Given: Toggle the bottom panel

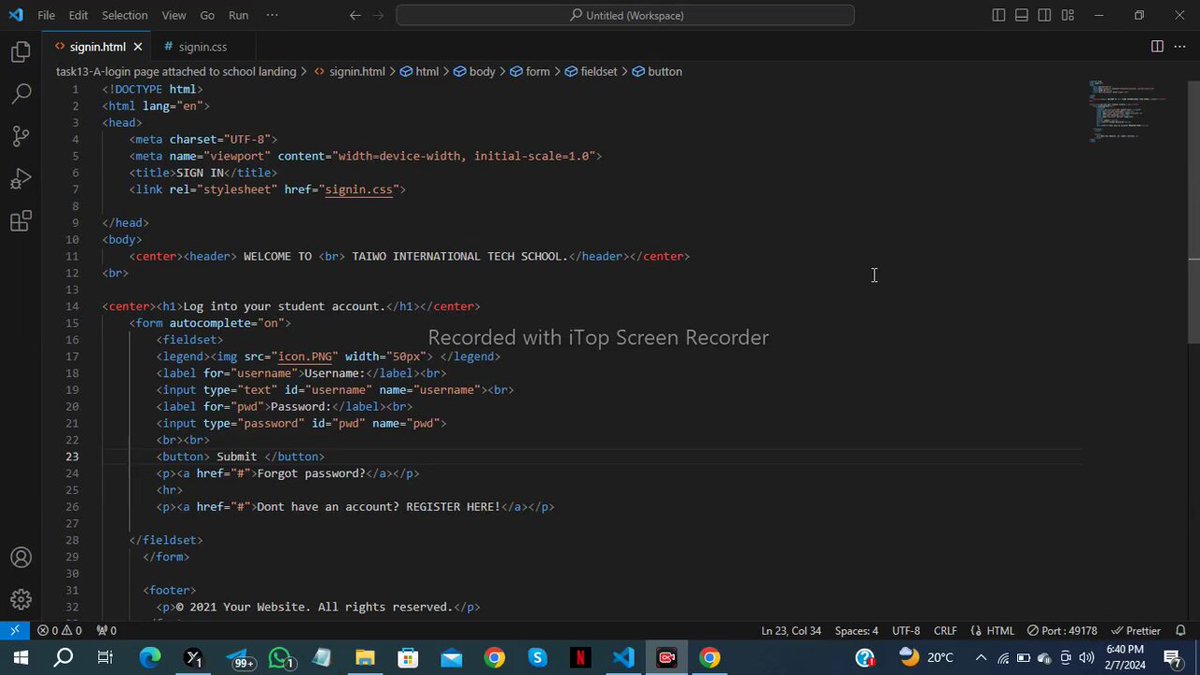Looking at the screenshot, I should click(x=1022, y=15).
